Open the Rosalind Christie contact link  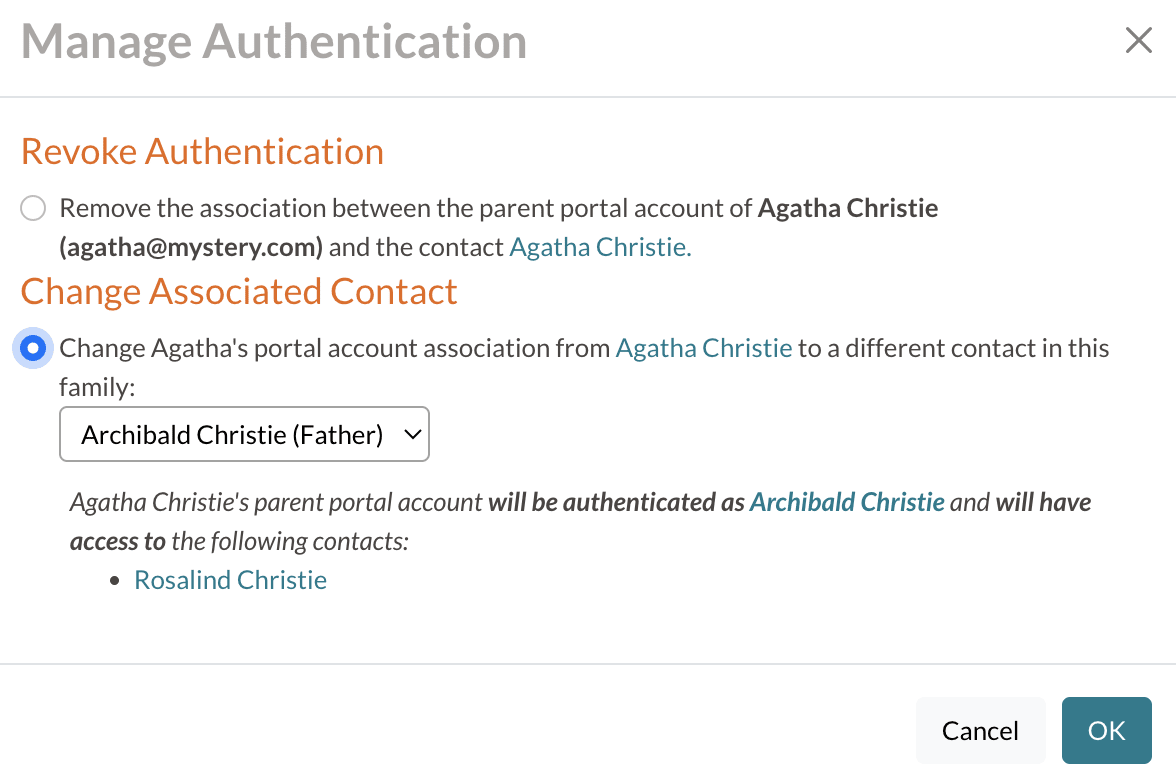[x=230, y=580]
